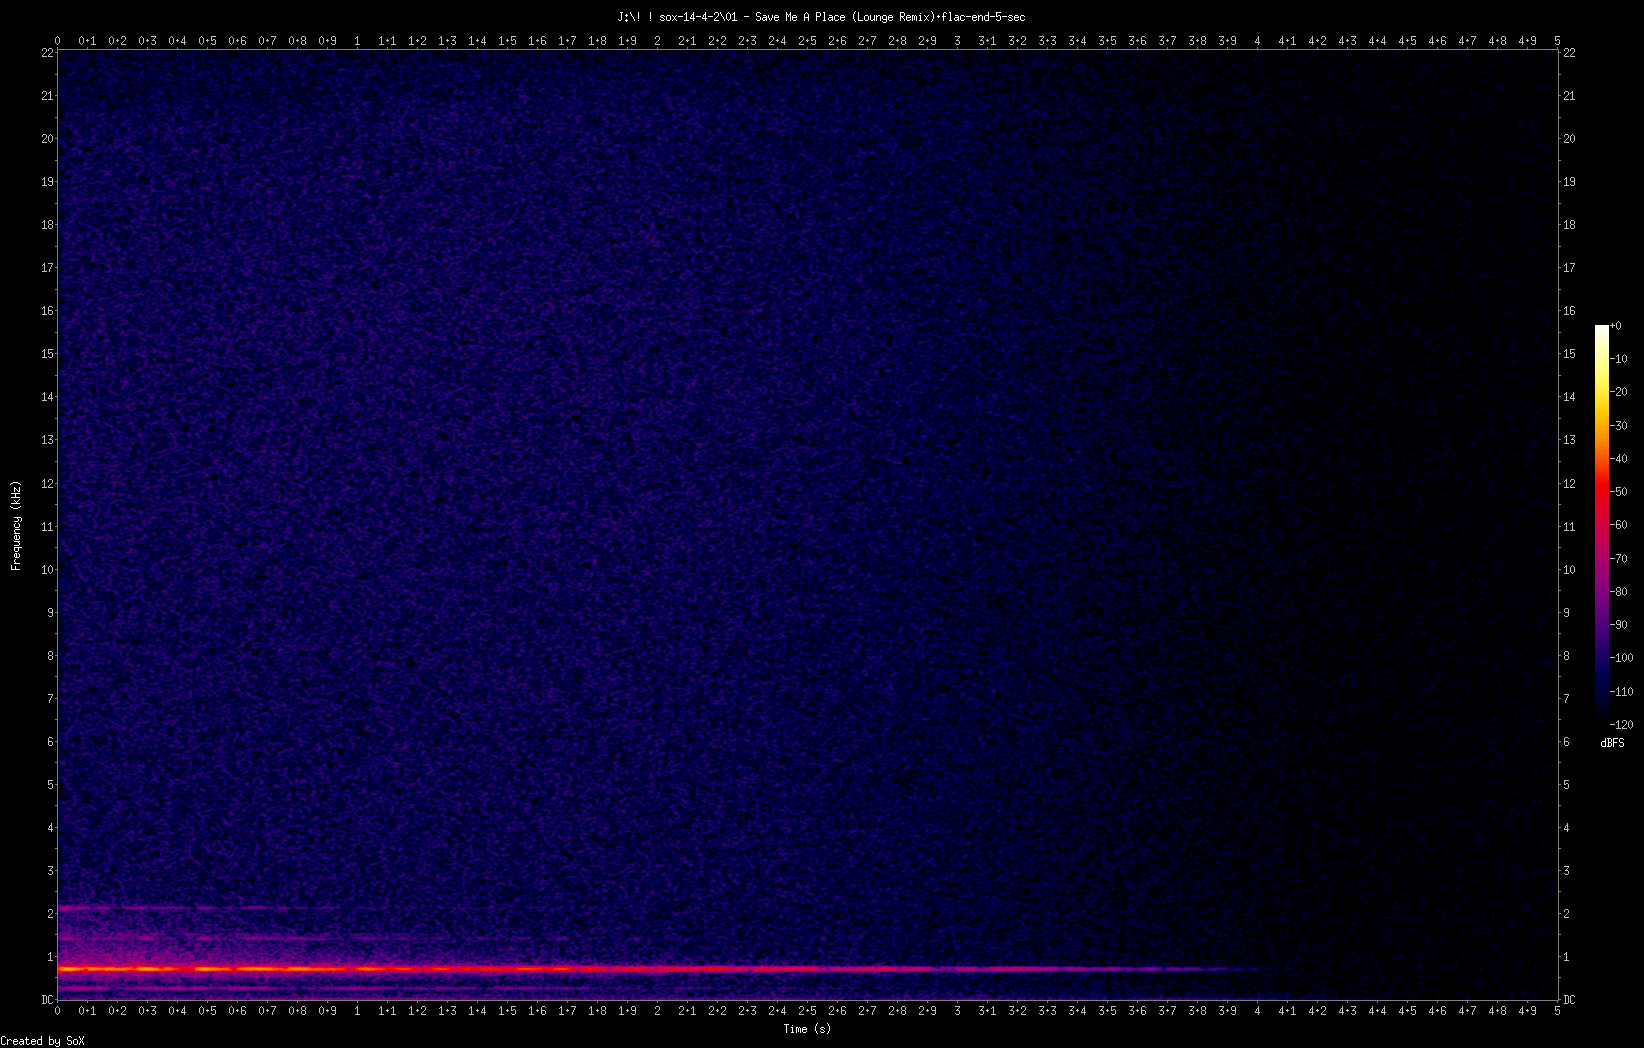Select the '-20' label on the color scale
Screen dimensions: 1644x1048
click(x=1619, y=392)
